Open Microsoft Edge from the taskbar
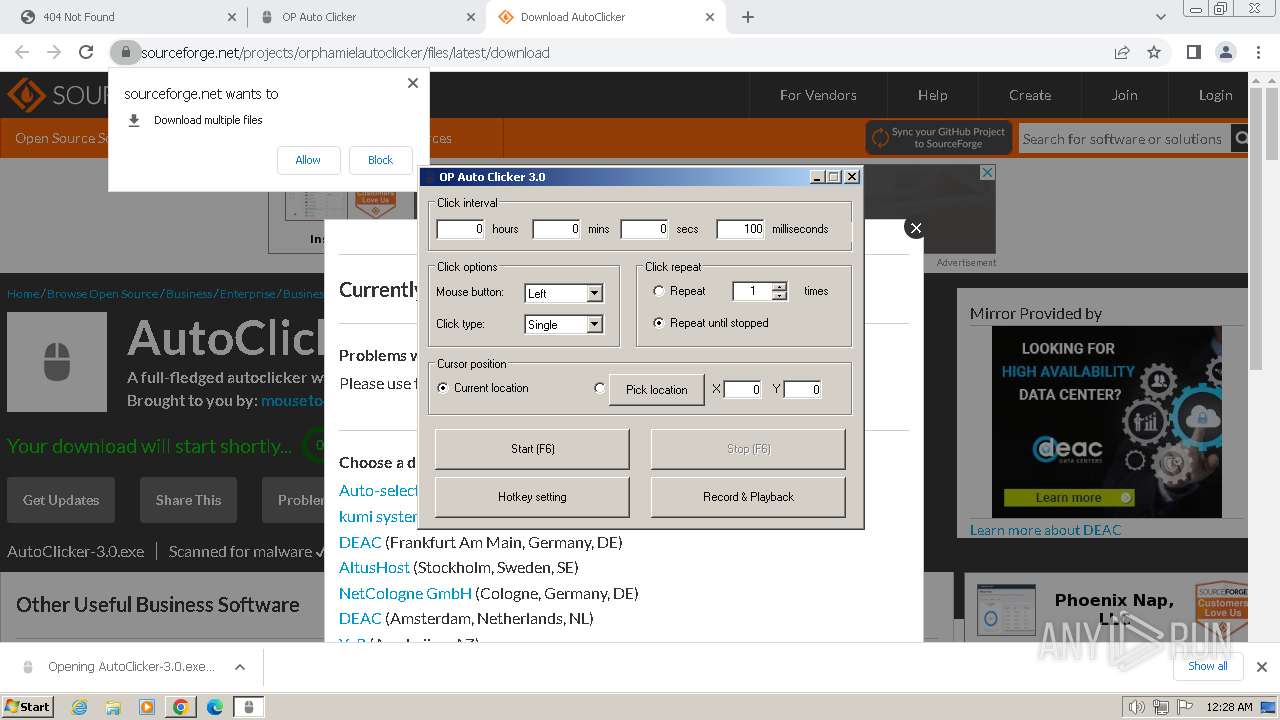 214,707
